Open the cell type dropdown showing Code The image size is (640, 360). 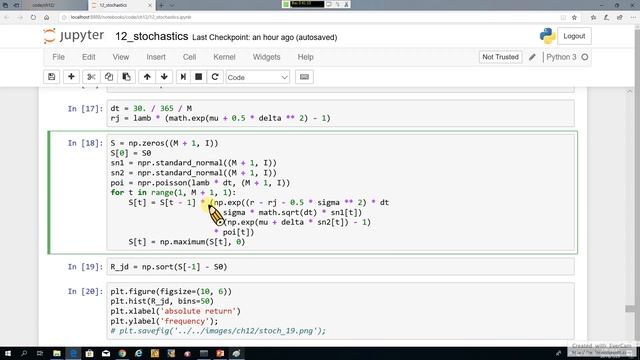(x=258, y=77)
